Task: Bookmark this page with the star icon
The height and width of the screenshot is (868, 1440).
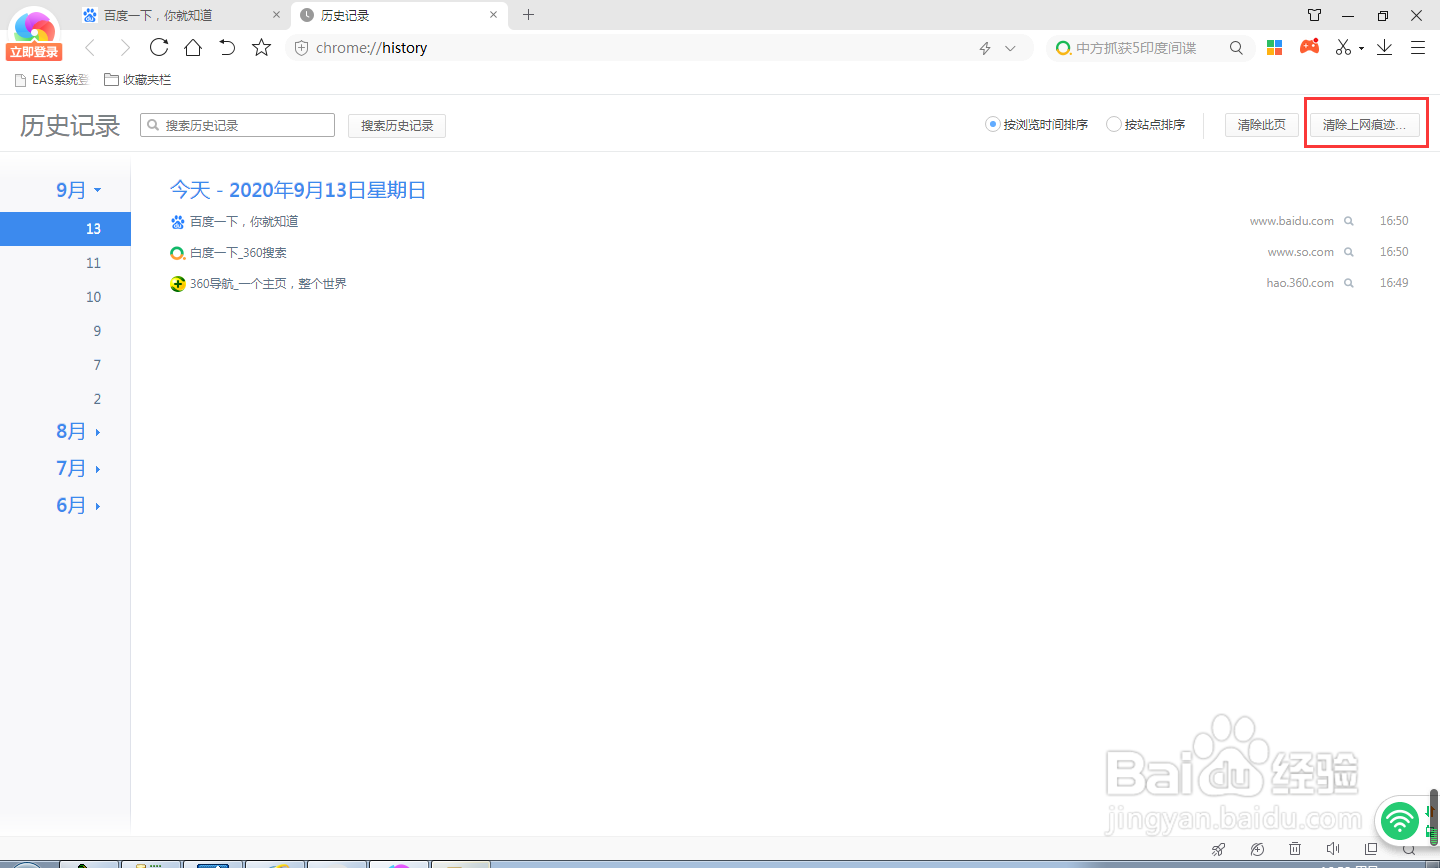Action: click(261, 47)
